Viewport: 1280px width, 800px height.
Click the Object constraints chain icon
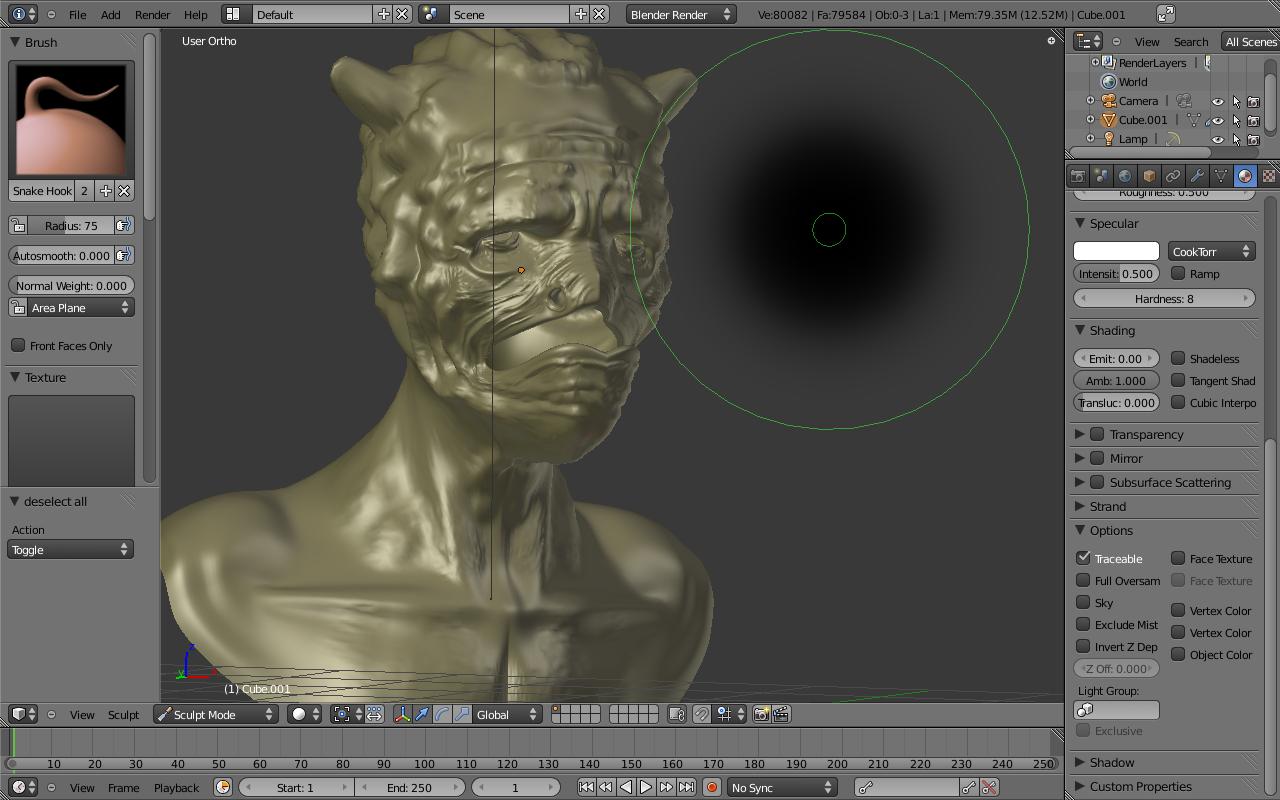(1173, 176)
